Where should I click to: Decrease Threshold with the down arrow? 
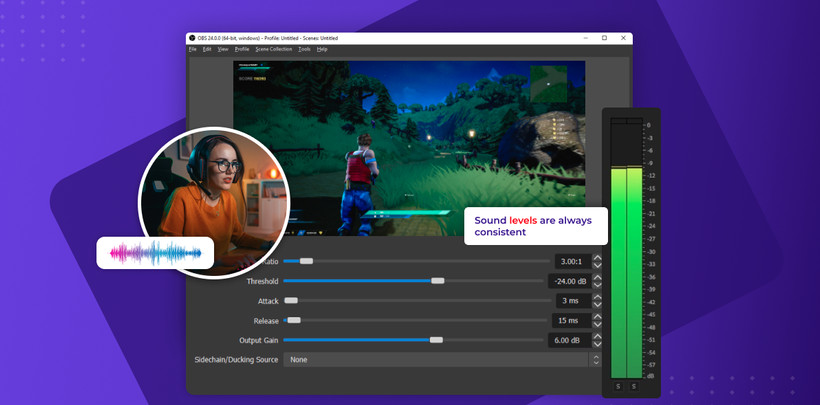[x=597, y=285]
